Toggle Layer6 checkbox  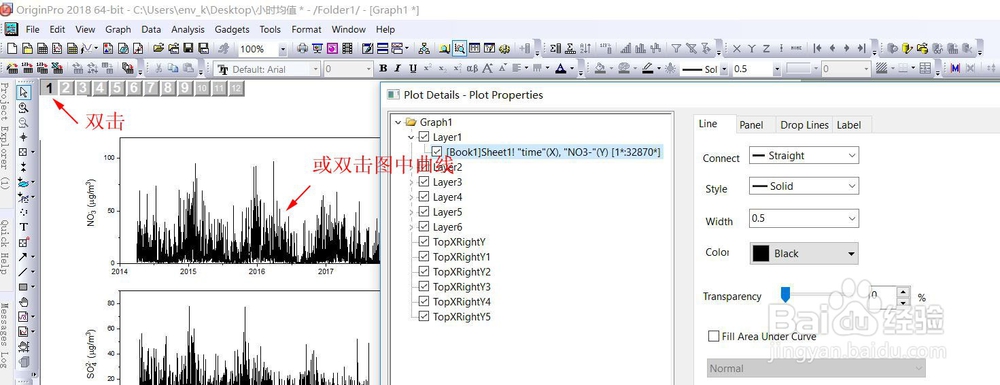pos(423,227)
